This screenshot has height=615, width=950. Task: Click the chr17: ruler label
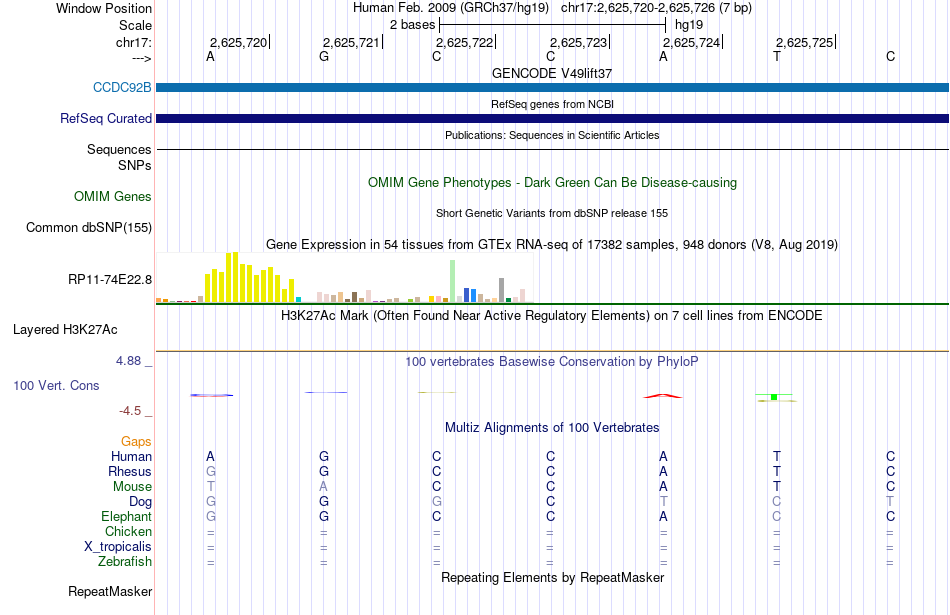pyautogui.click(x=134, y=42)
